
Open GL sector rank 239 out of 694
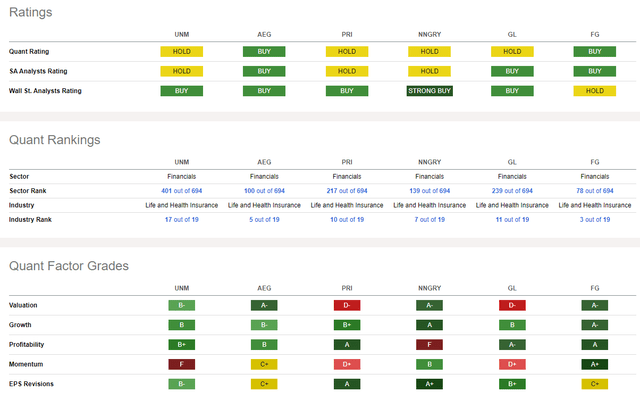point(512,191)
